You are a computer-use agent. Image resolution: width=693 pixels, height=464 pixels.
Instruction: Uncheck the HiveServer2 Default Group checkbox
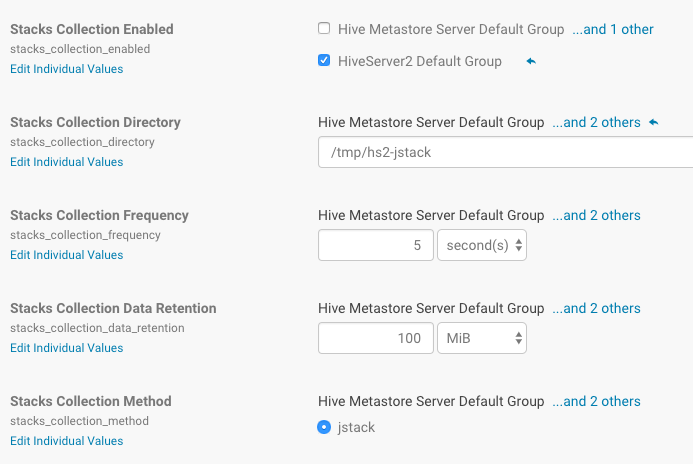tap(324, 61)
